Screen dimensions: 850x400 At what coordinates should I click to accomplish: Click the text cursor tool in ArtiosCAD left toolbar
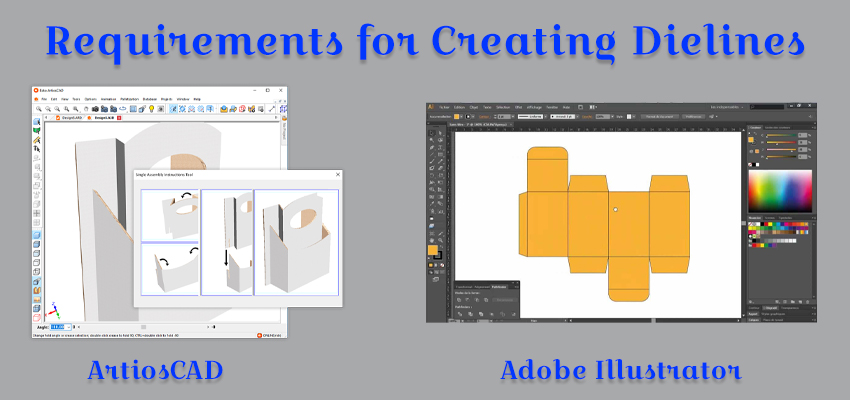(37, 149)
